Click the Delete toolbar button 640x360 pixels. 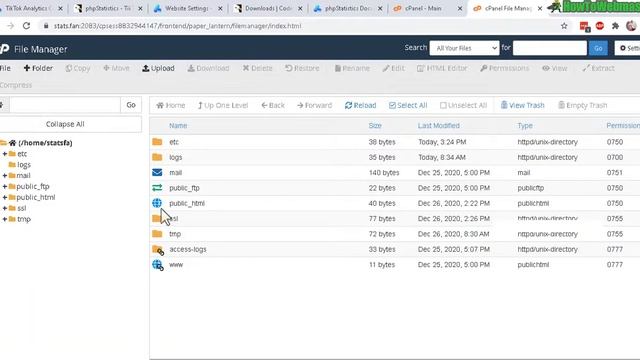point(257,68)
